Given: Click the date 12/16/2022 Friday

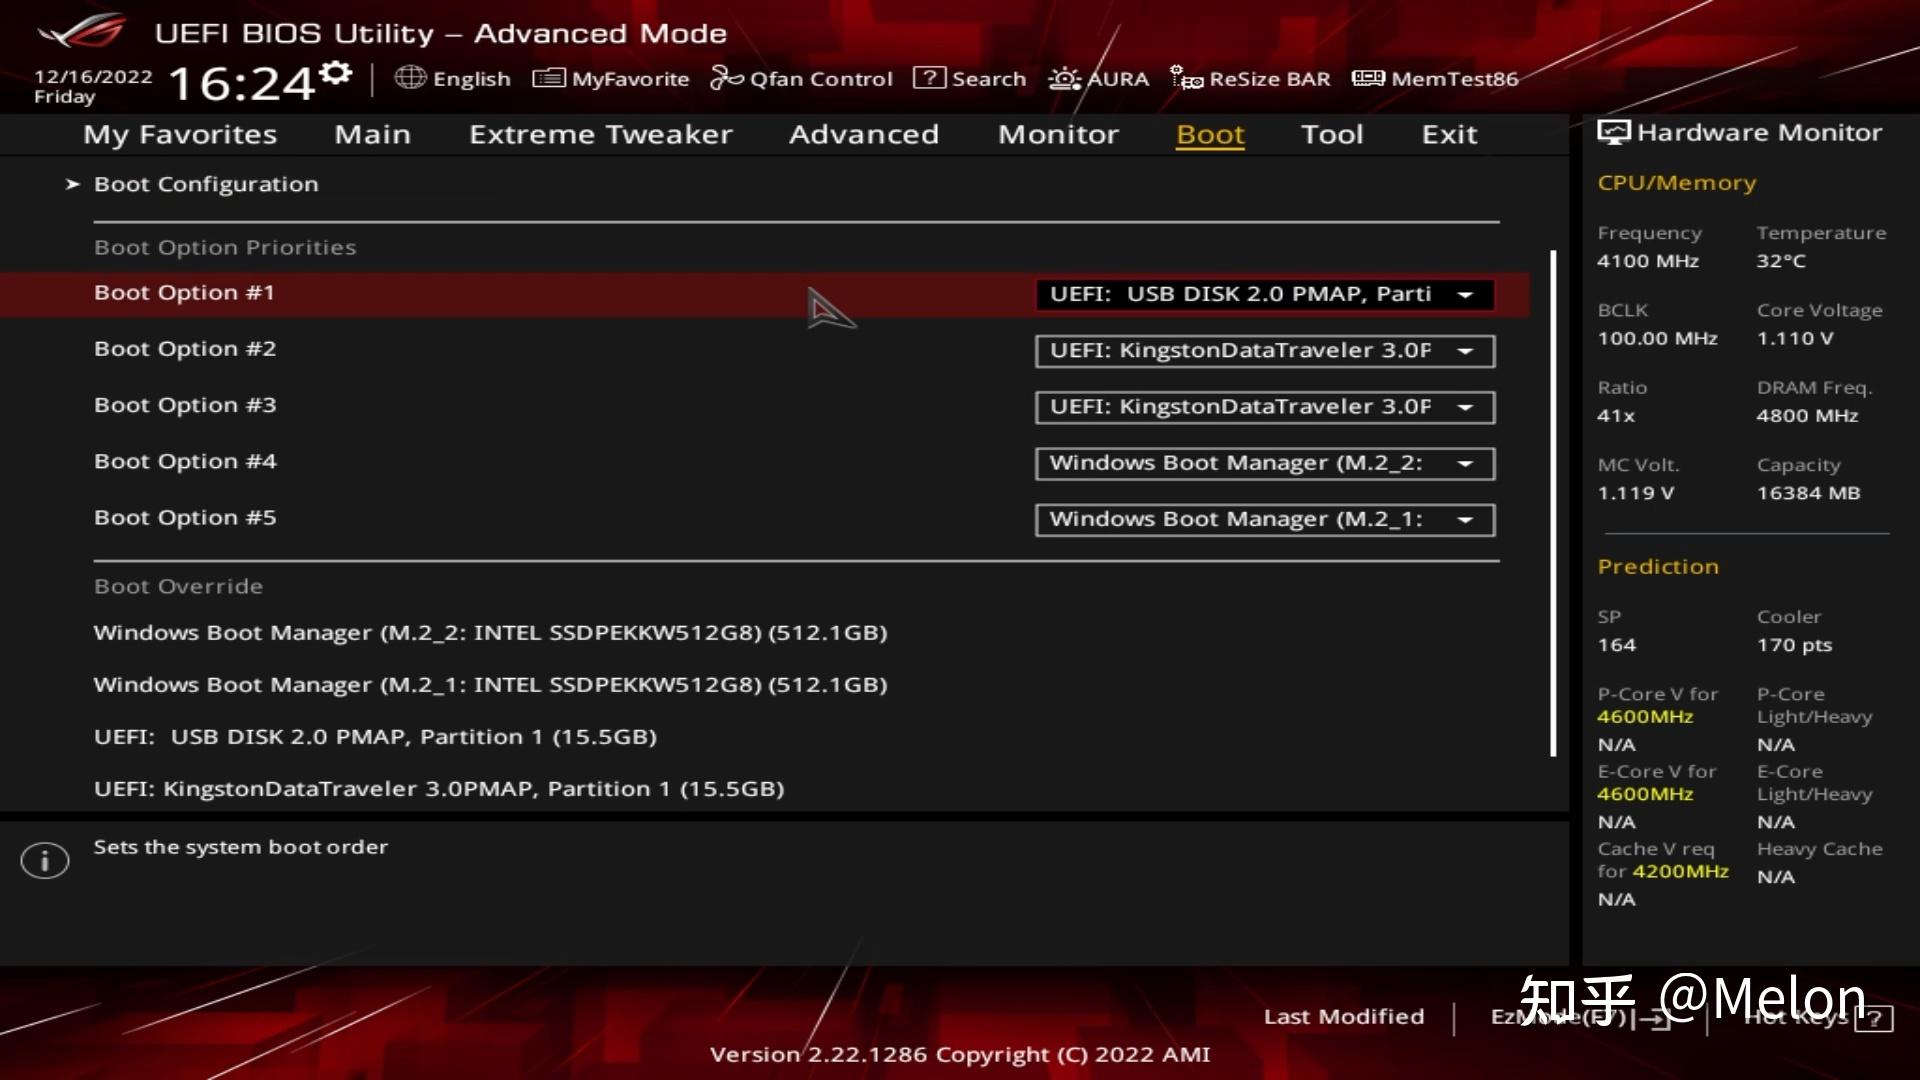Looking at the screenshot, I should click(93, 86).
